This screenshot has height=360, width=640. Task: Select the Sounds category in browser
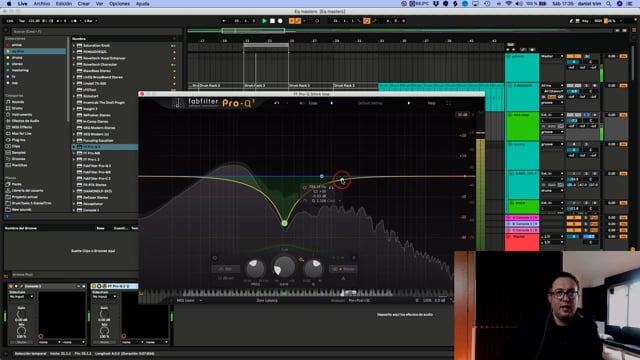[18, 102]
